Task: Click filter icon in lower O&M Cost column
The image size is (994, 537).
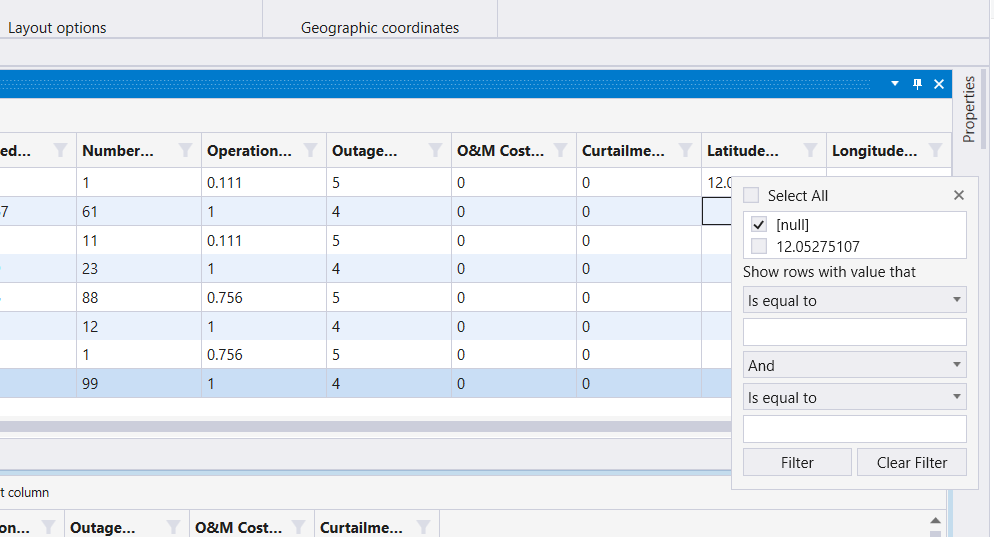Action: (x=298, y=527)
